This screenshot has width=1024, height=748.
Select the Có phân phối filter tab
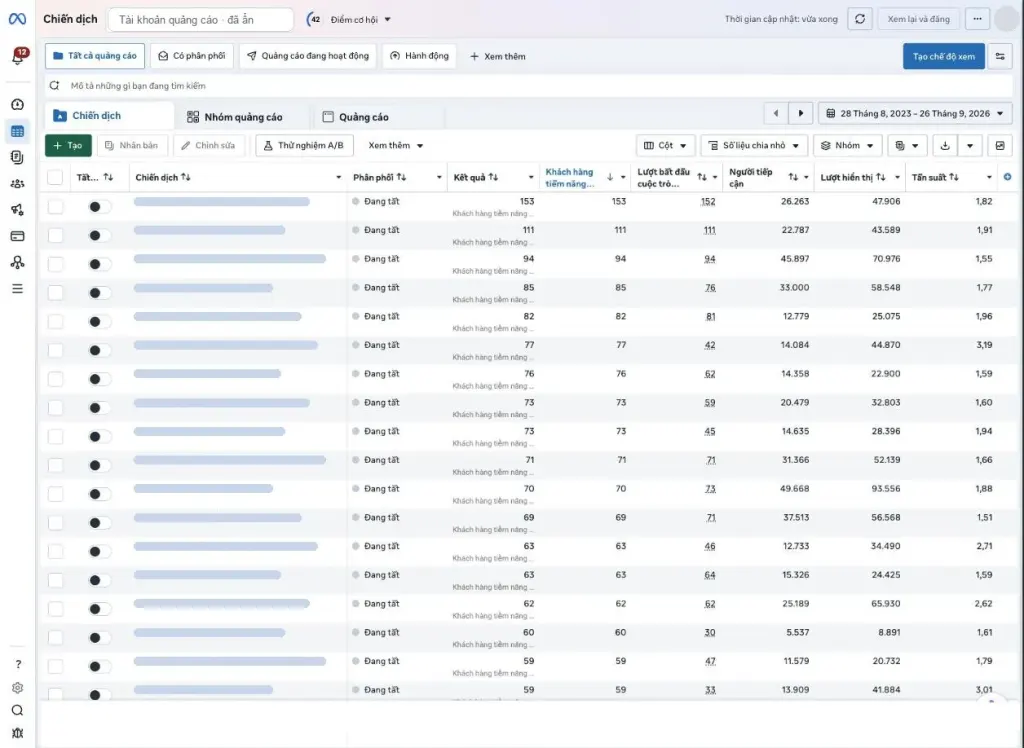coord(192,56)
